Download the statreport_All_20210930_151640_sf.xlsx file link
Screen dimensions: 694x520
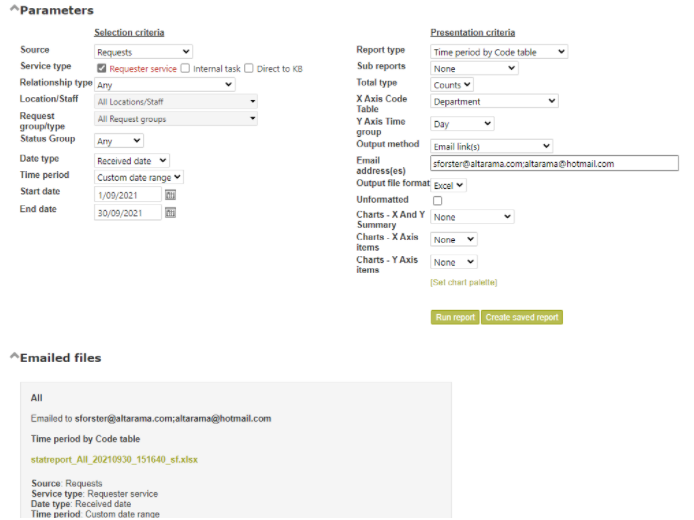tap(114, 459)
